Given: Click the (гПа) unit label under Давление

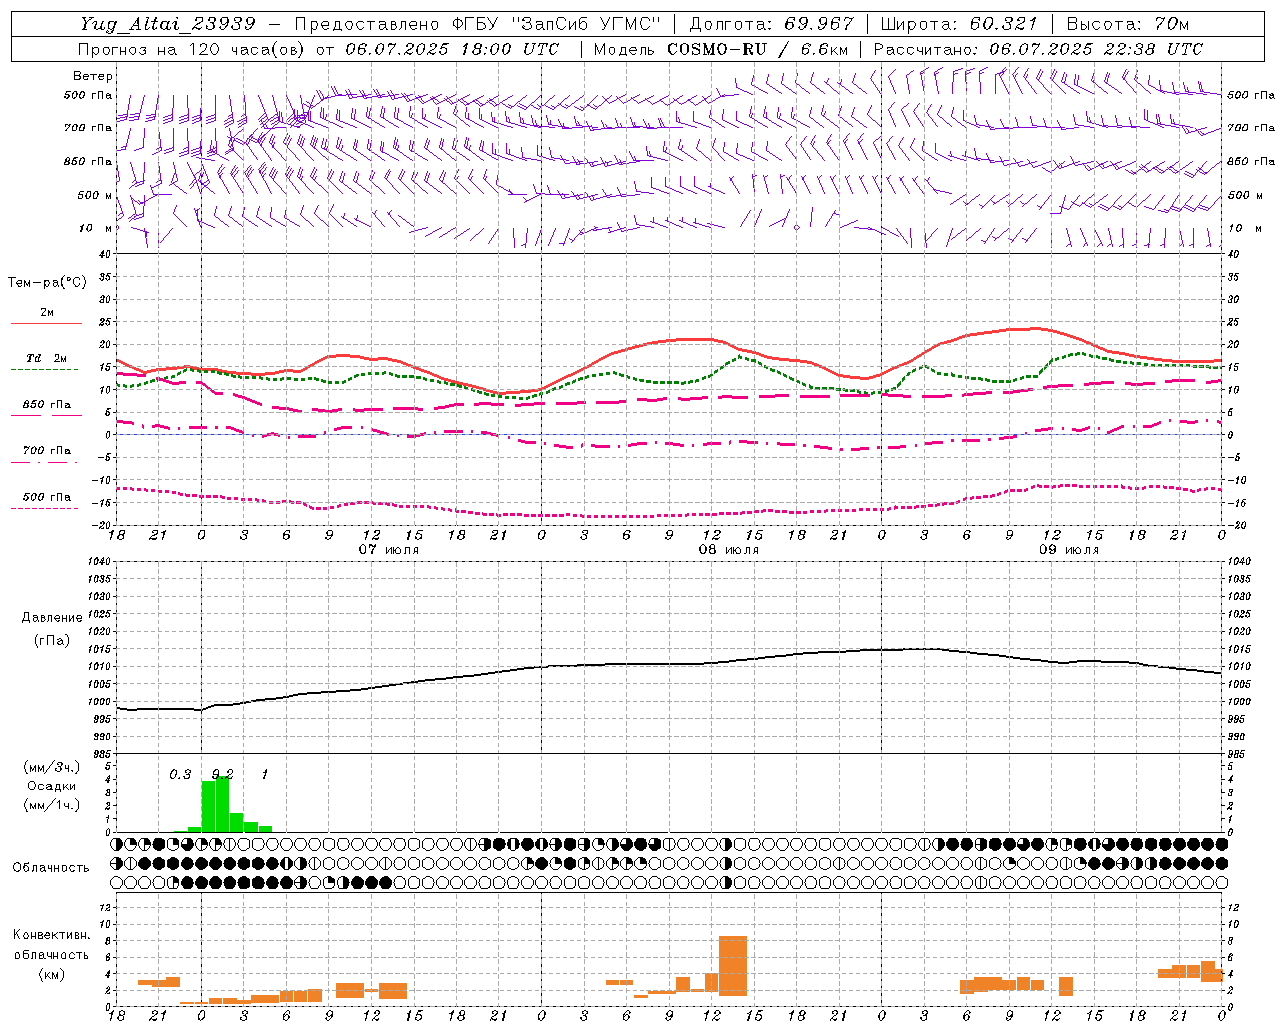Looking at the screenshot, I should pos(52,641).
